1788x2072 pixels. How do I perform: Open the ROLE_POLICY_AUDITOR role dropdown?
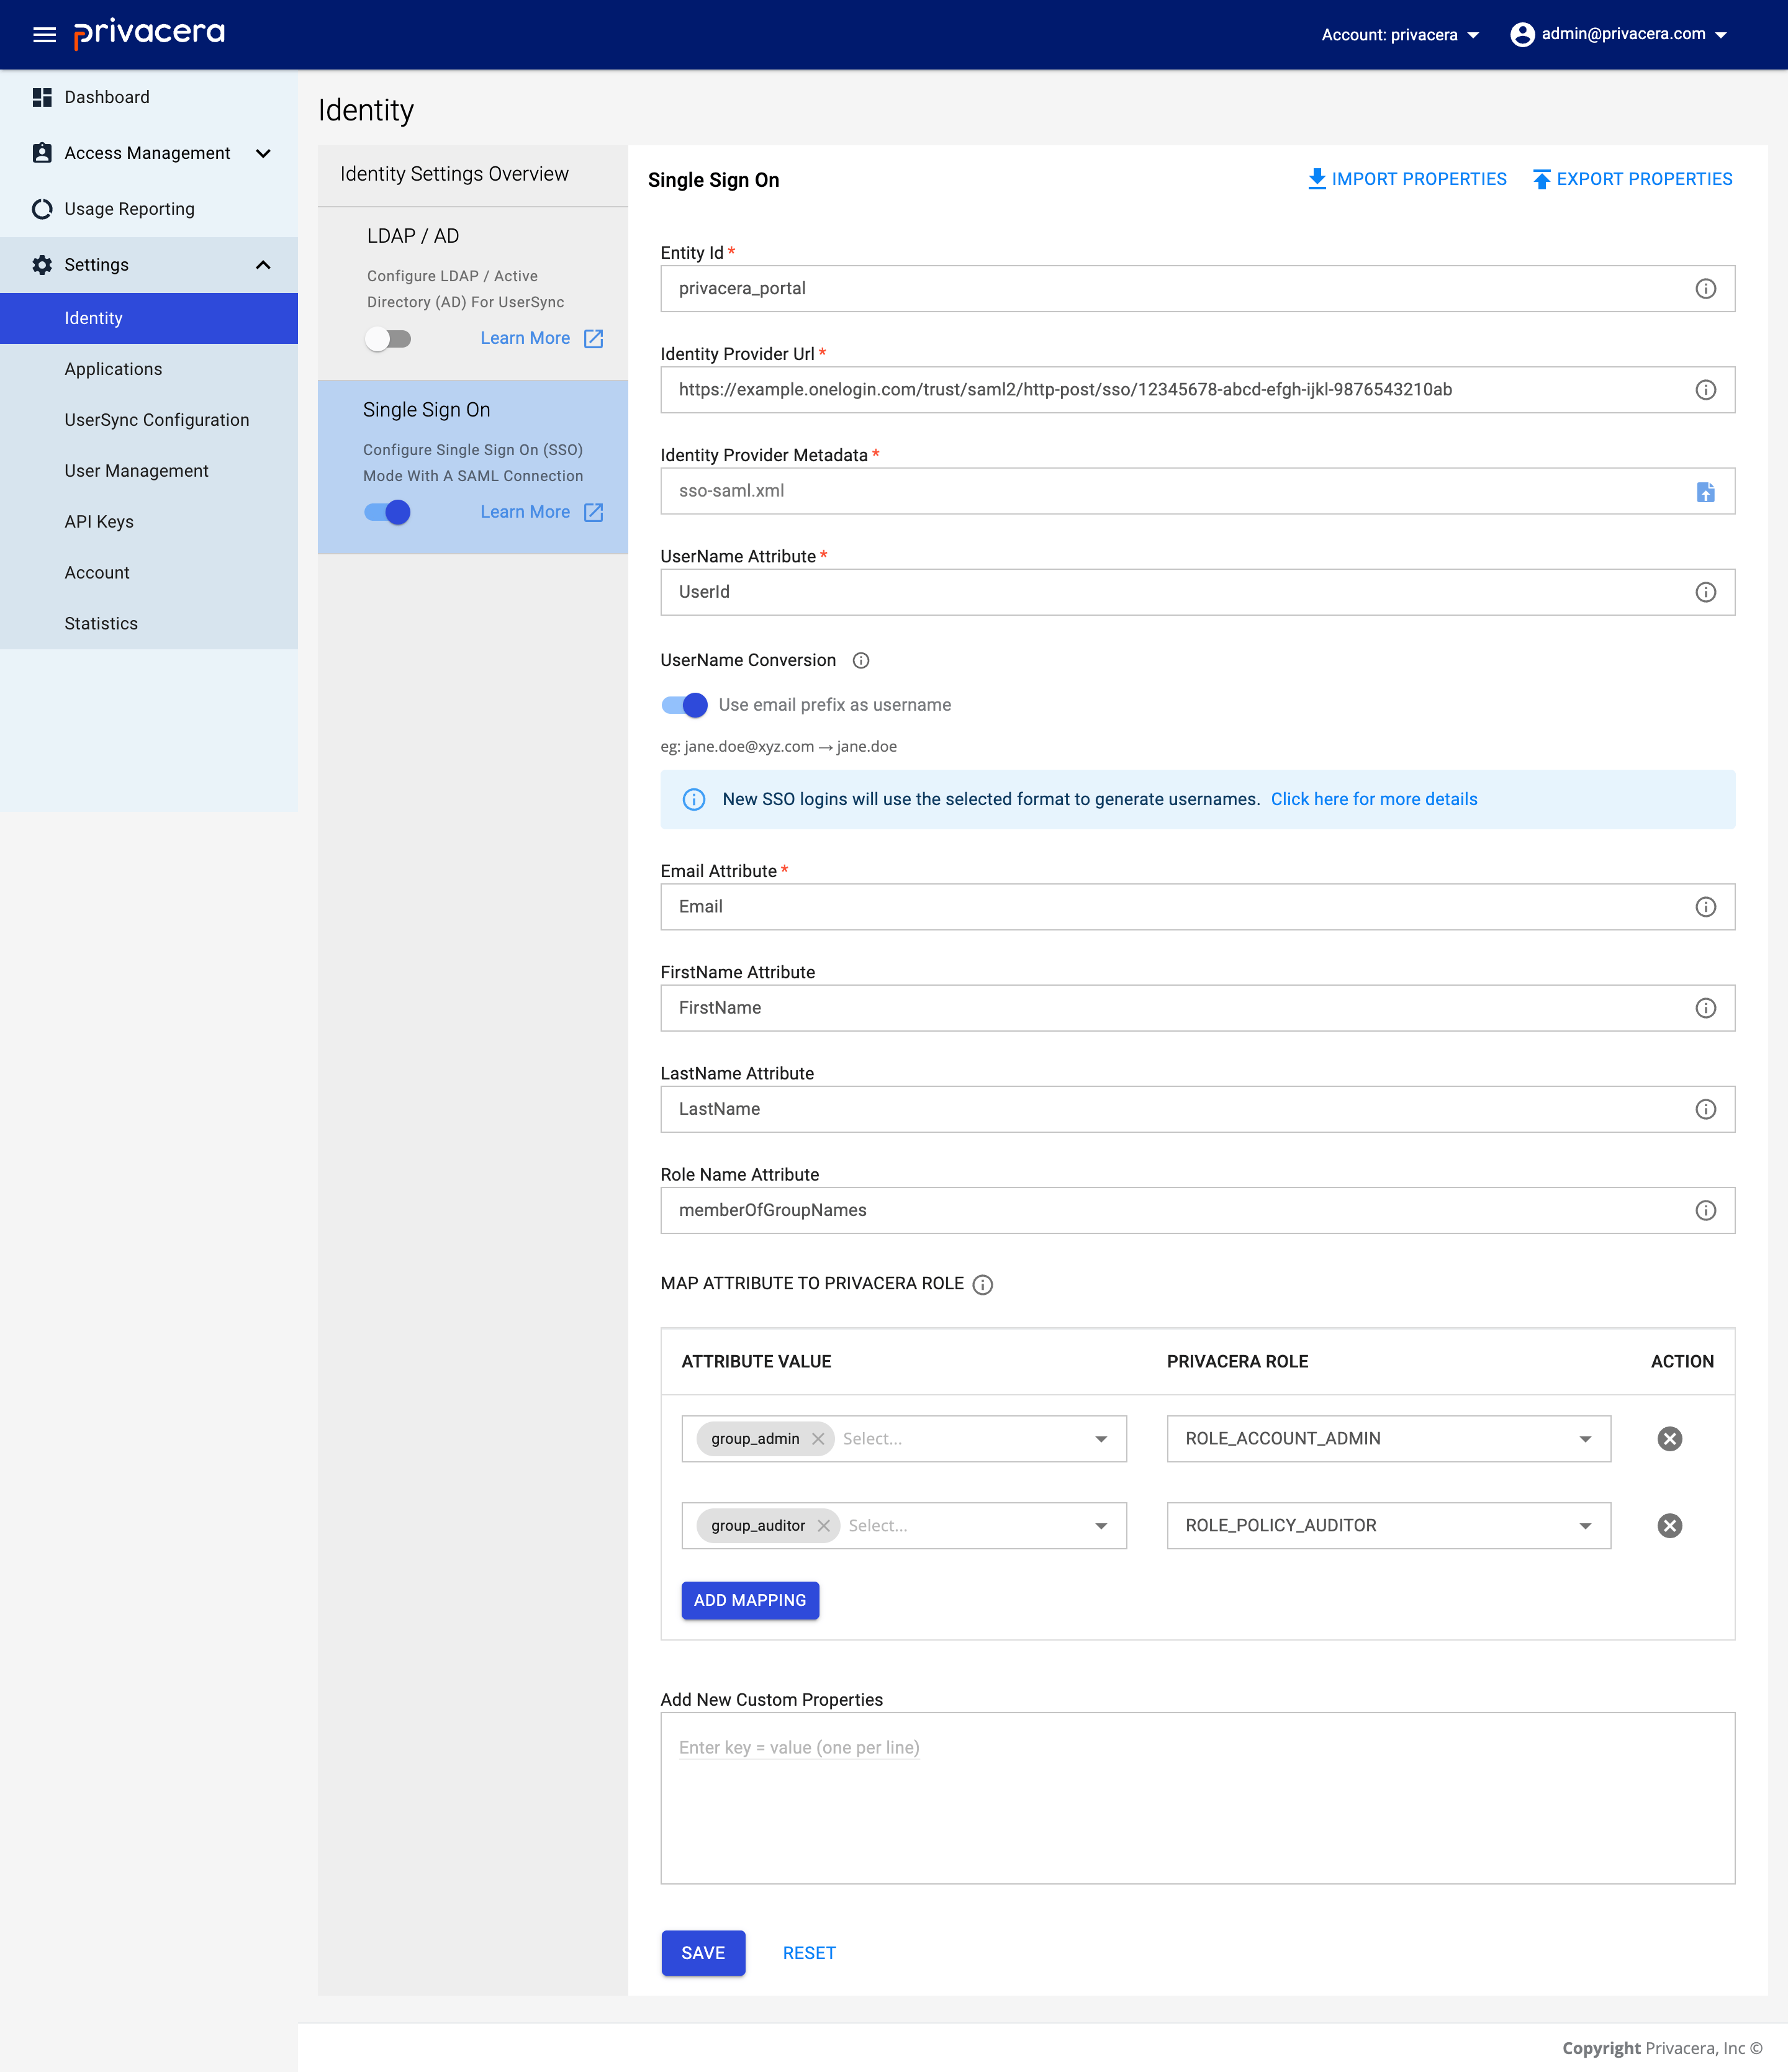[1388, 1526]
